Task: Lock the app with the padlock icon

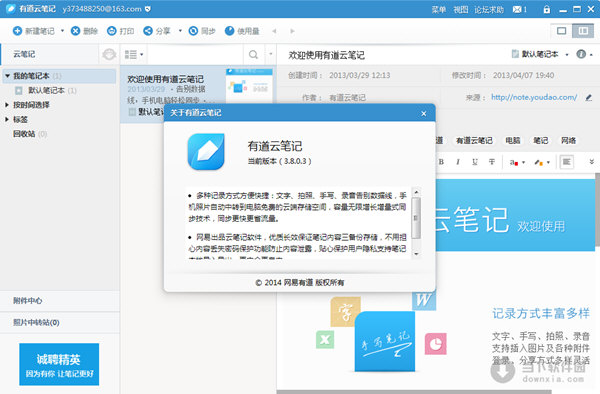Action: [547, 10]
